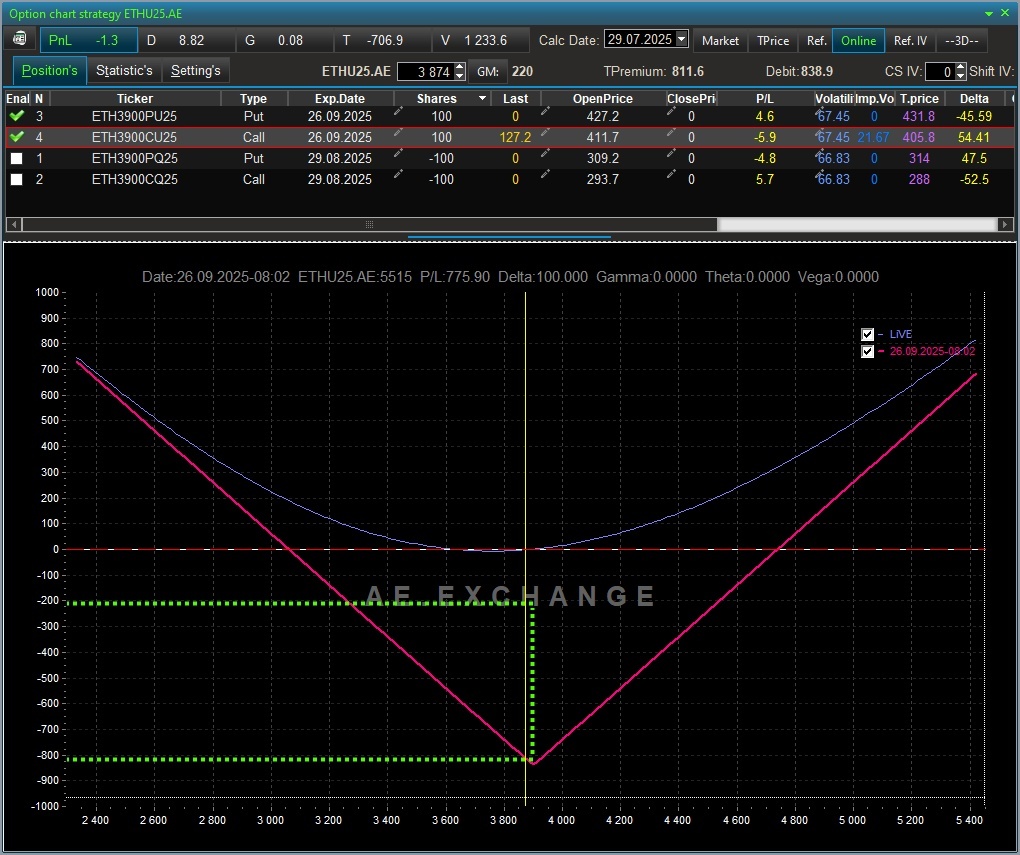Image resolution: width=1020 pixels, height=855 pixels.
Task: Click the Last value 127.2
Action: 515,137
